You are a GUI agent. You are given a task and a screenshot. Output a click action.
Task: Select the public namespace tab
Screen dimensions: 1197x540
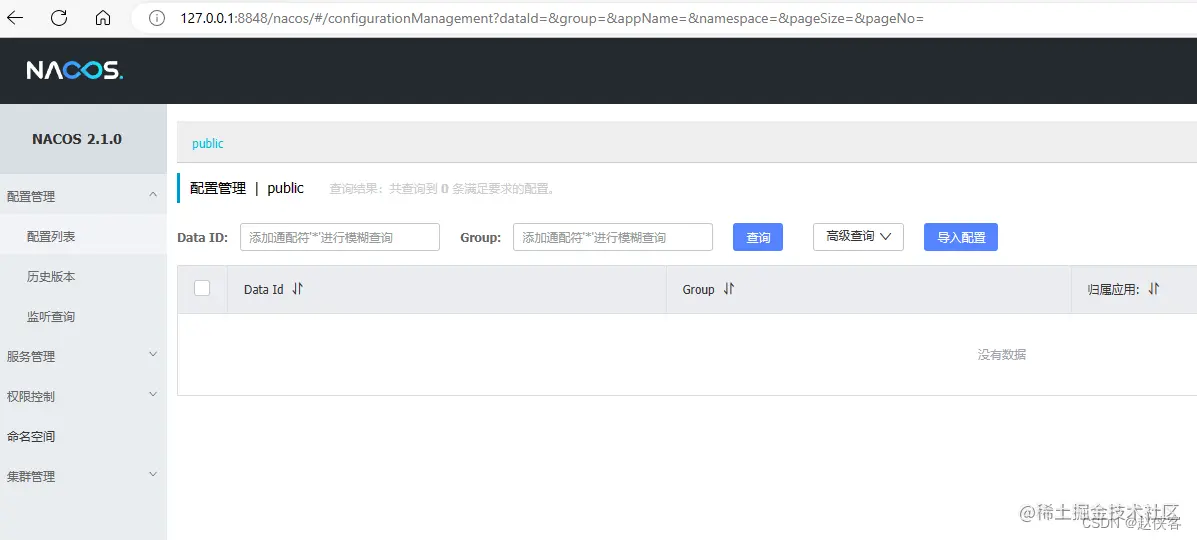tap(208, 144)
